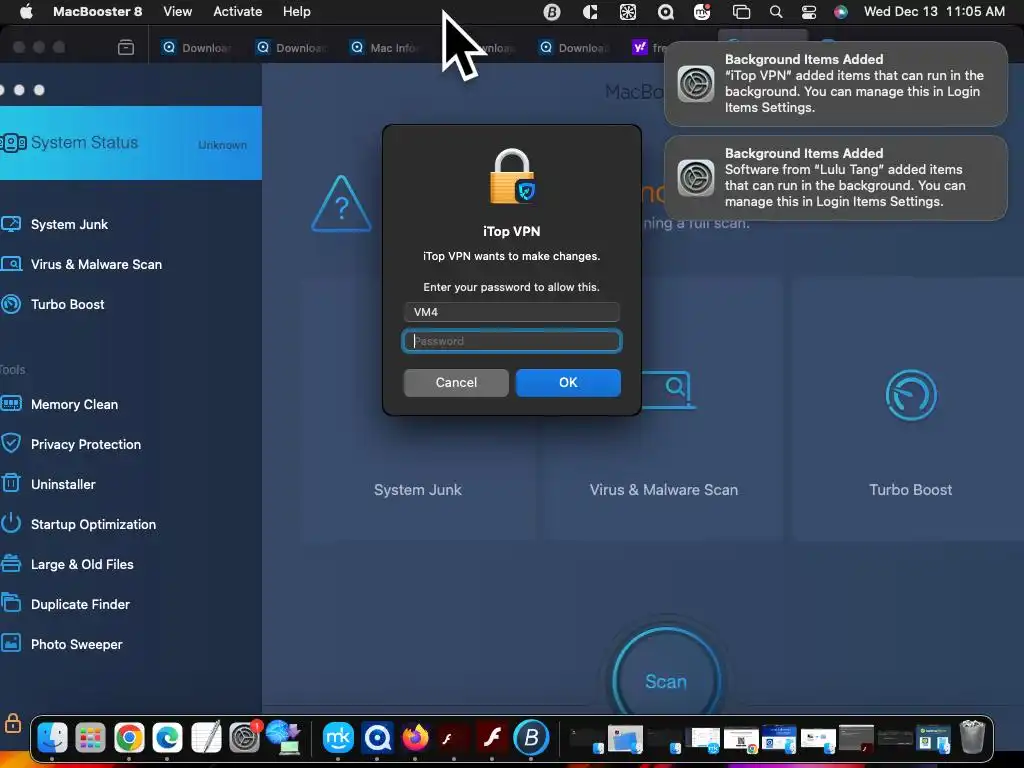1024x768 pixels.
Task: Open the Uninstaller tool
Action: point(49,484)
